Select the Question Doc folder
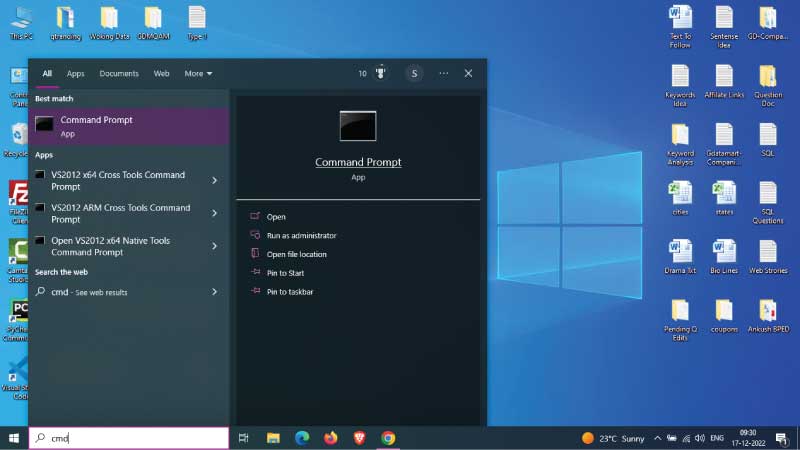 tap(768, 86)
